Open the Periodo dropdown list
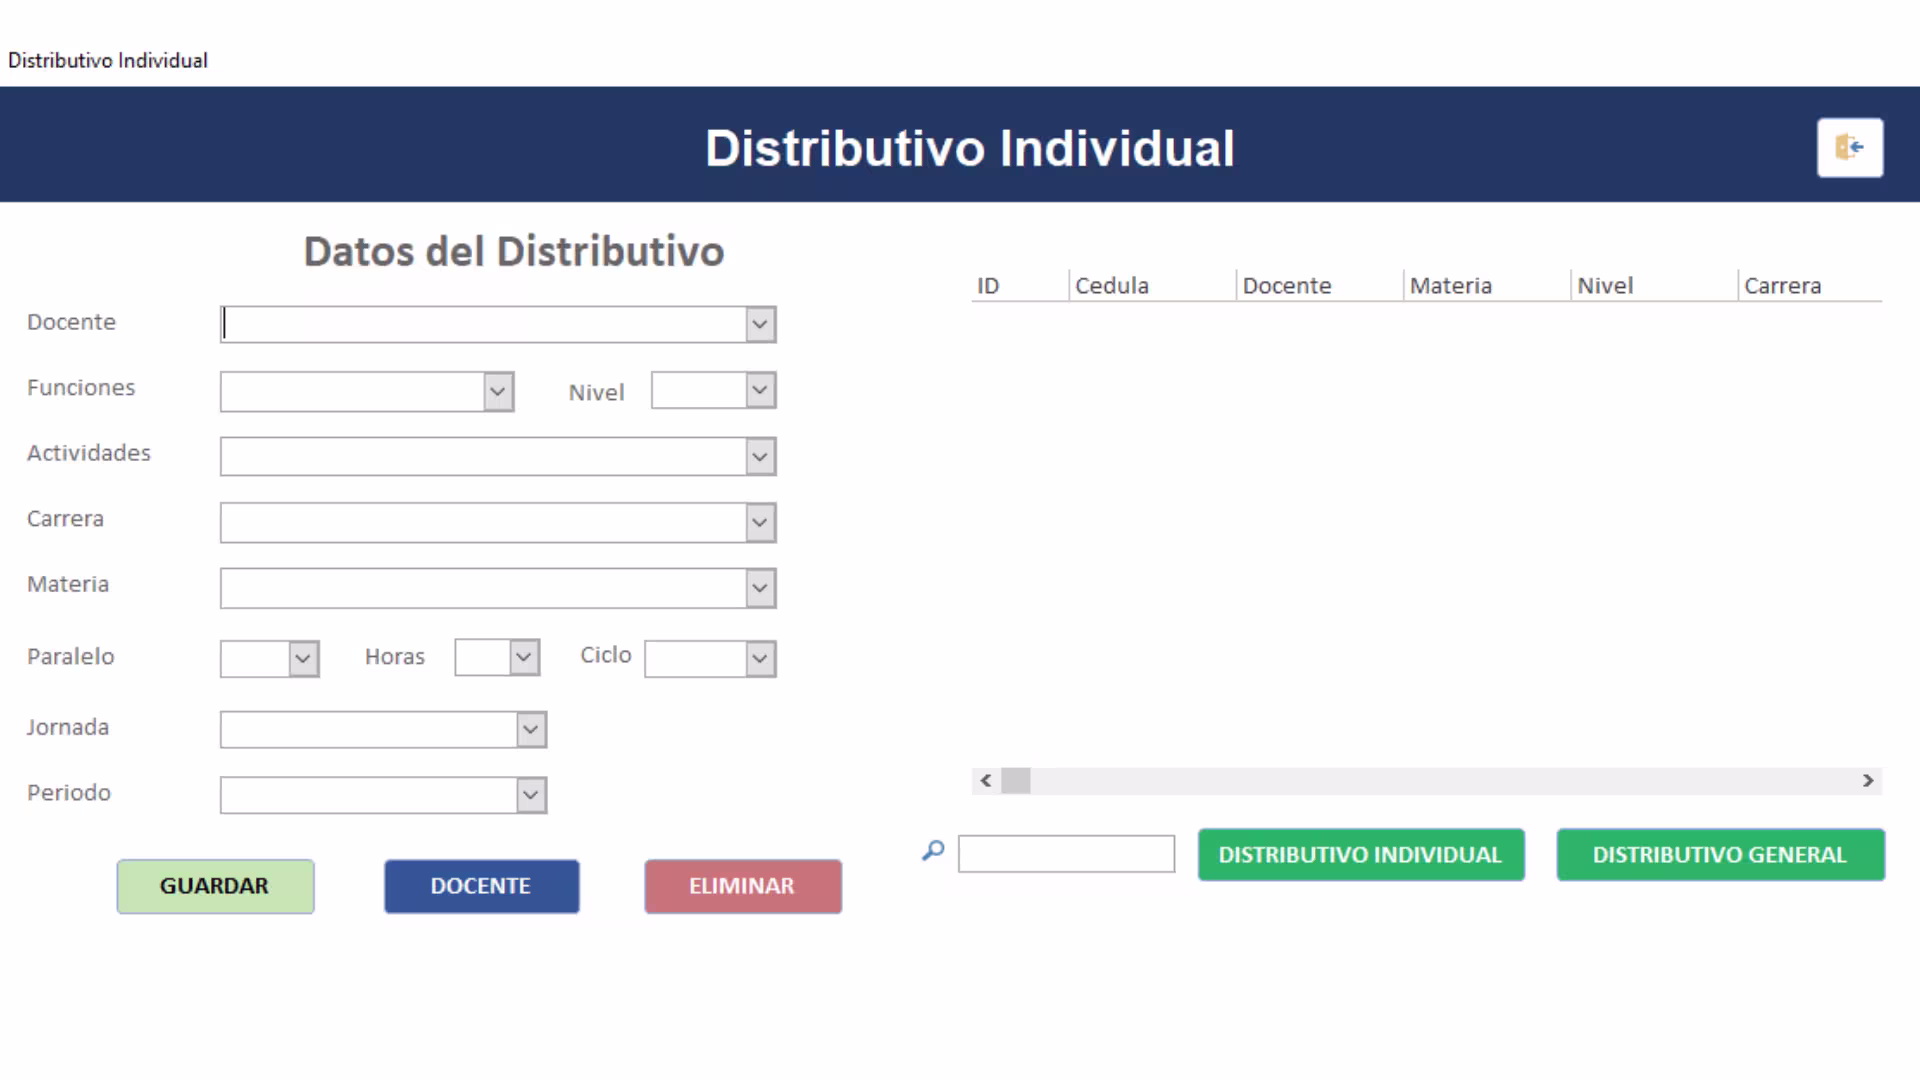Viewport: 1920px width, 1080px height. click(x=531, y=796)
